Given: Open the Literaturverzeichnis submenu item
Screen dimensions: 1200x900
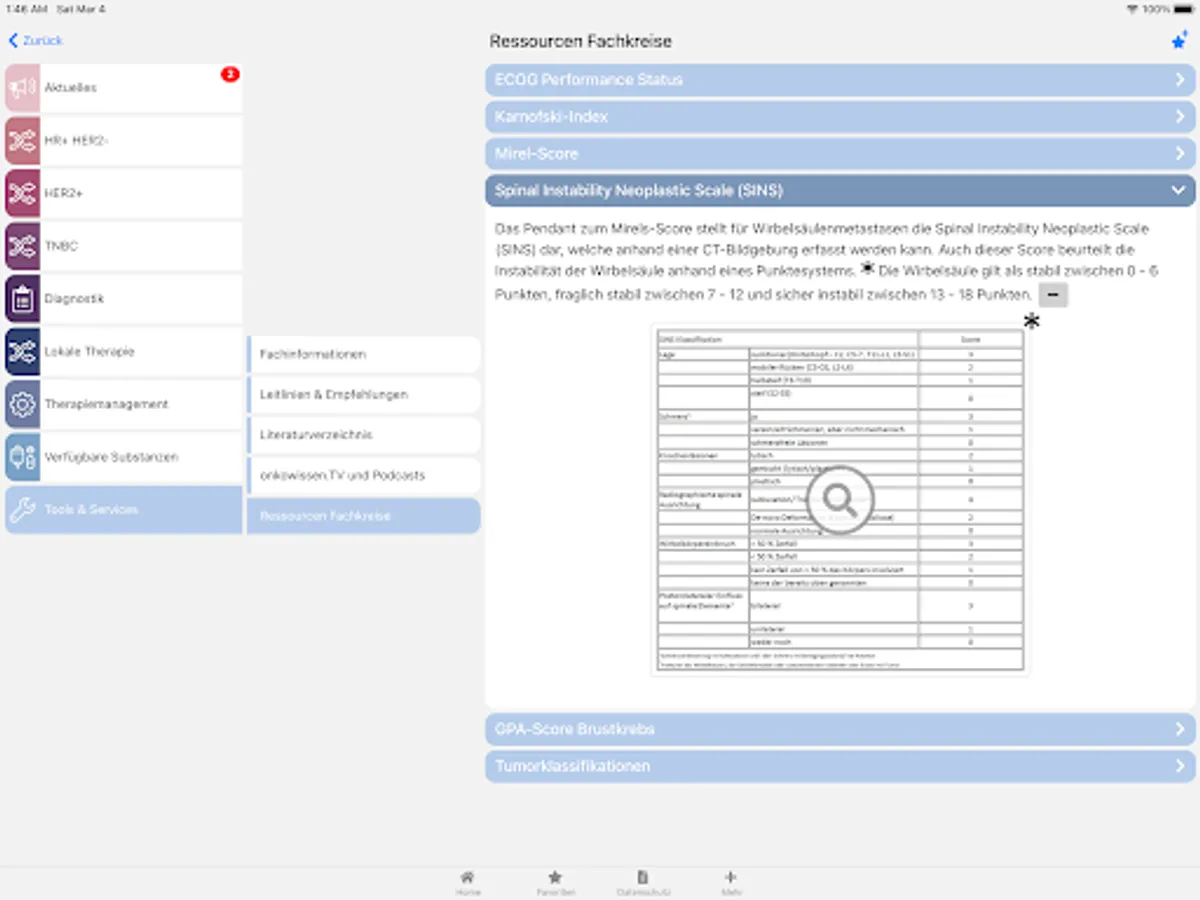Looking at the screenshot, I should 363,435.
